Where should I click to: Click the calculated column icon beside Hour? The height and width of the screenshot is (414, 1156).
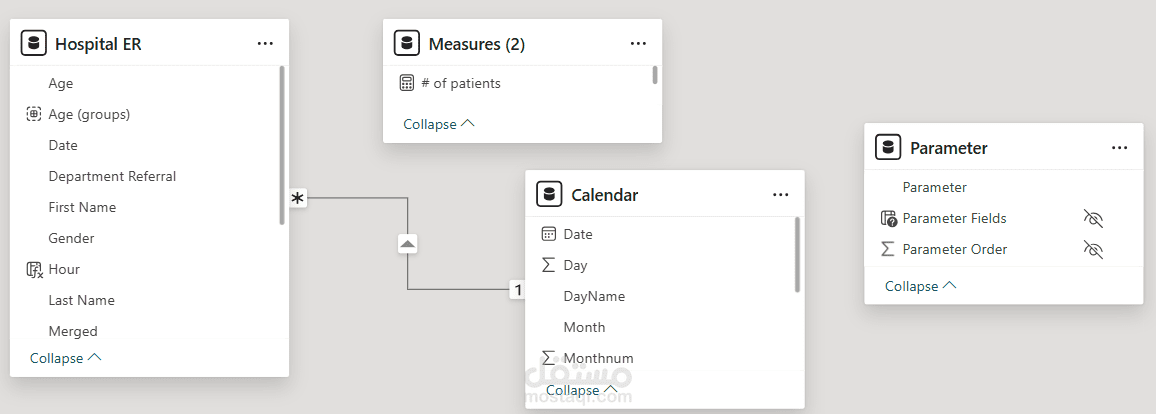click(x=34, y=269)
